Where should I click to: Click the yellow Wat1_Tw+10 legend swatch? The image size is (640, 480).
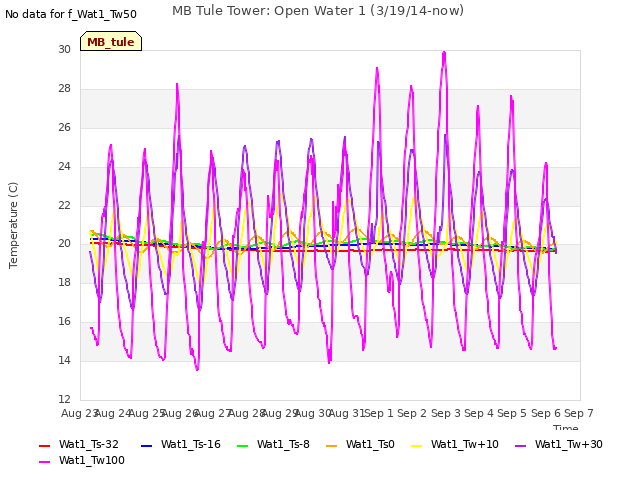[416, 445]
